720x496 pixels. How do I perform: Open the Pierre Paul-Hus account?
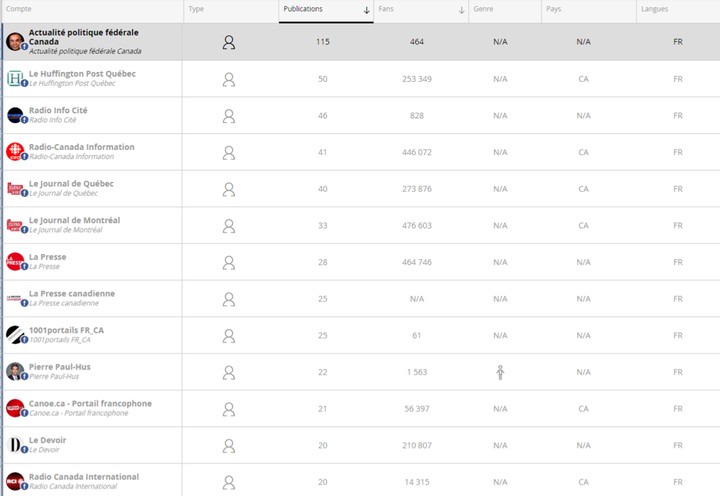(60, 367)
